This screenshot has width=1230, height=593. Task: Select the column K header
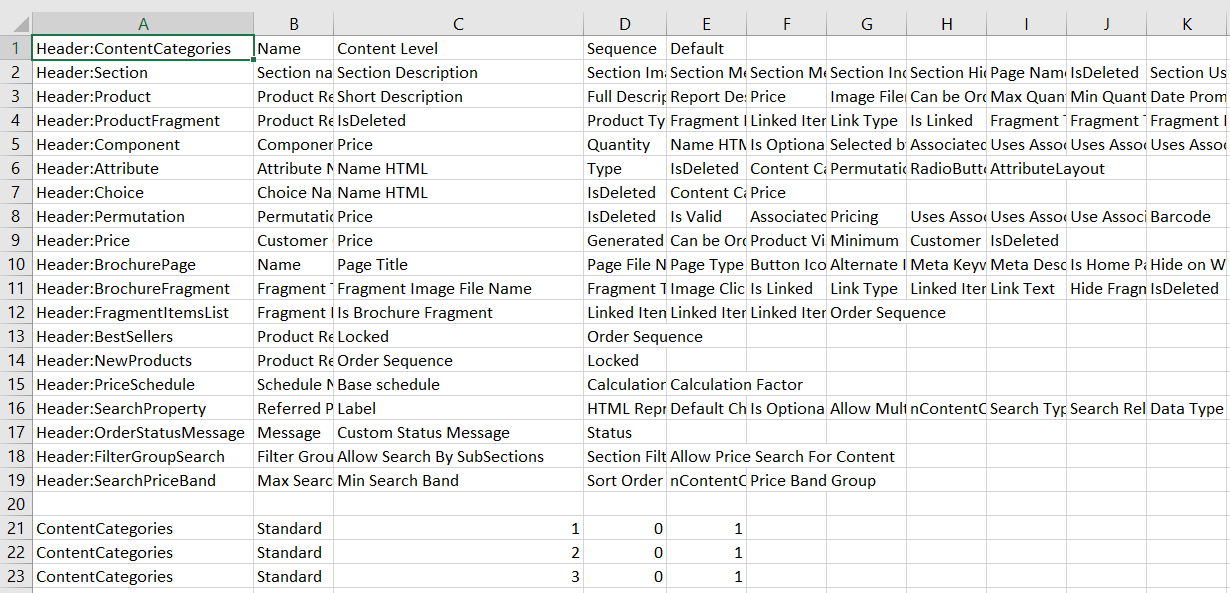[x=1187, y=24]
